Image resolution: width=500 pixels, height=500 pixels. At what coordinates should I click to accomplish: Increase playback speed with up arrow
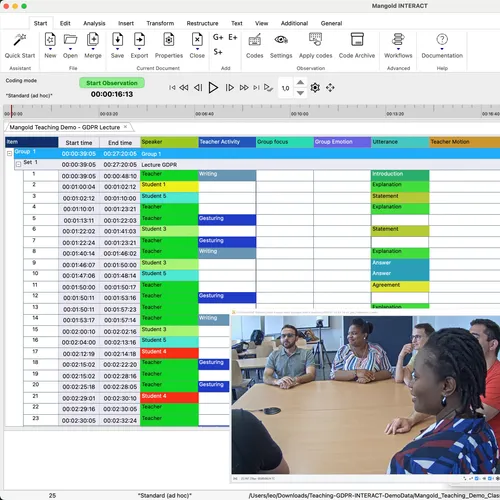point(300,82)
